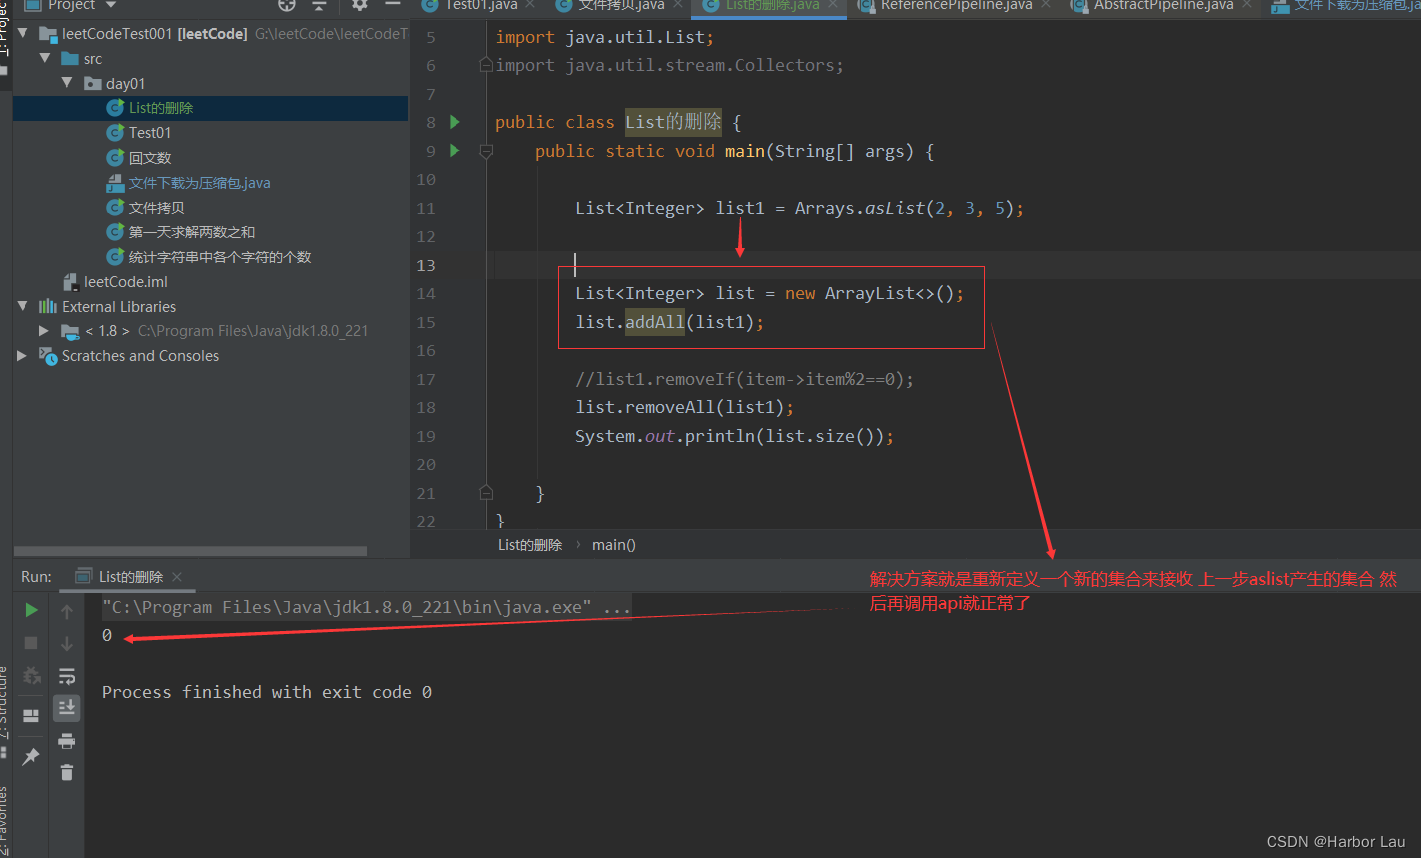The image size is (1421, 858).
Task: Collapse the leetCodeTest001 project node
Action: (24, 34)
